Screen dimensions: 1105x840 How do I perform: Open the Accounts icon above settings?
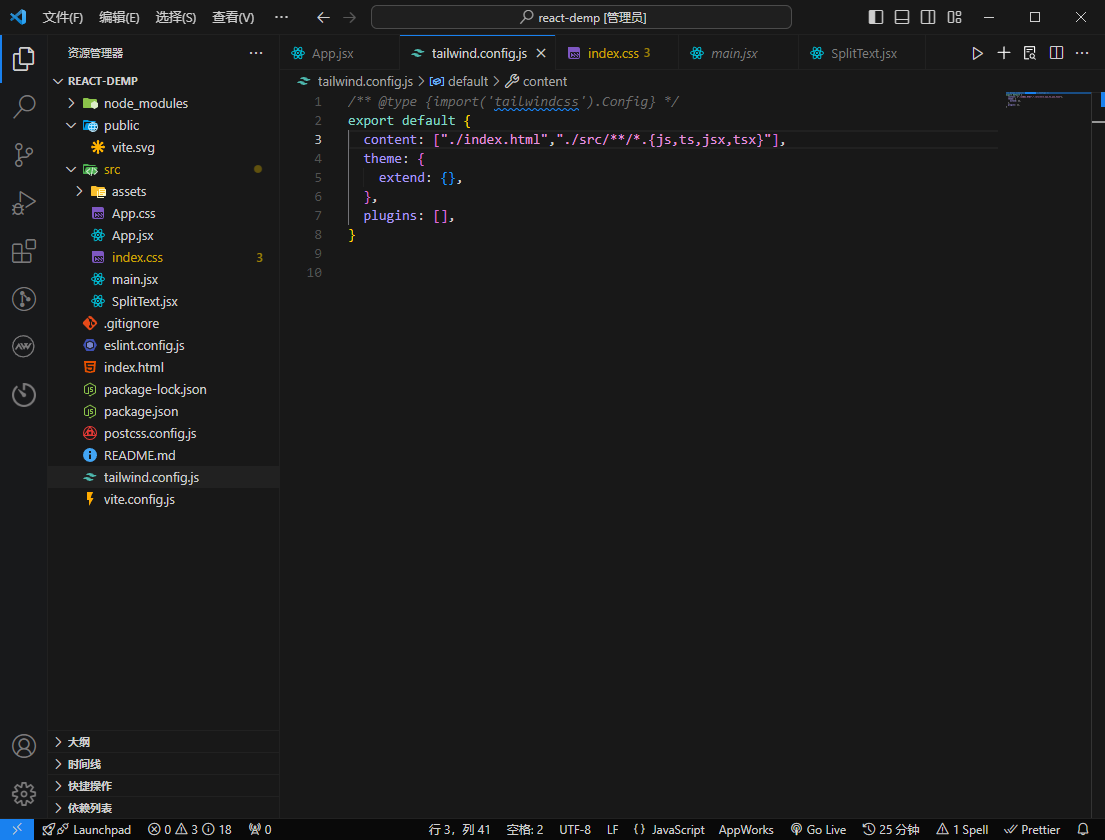(x=24, y=745)
